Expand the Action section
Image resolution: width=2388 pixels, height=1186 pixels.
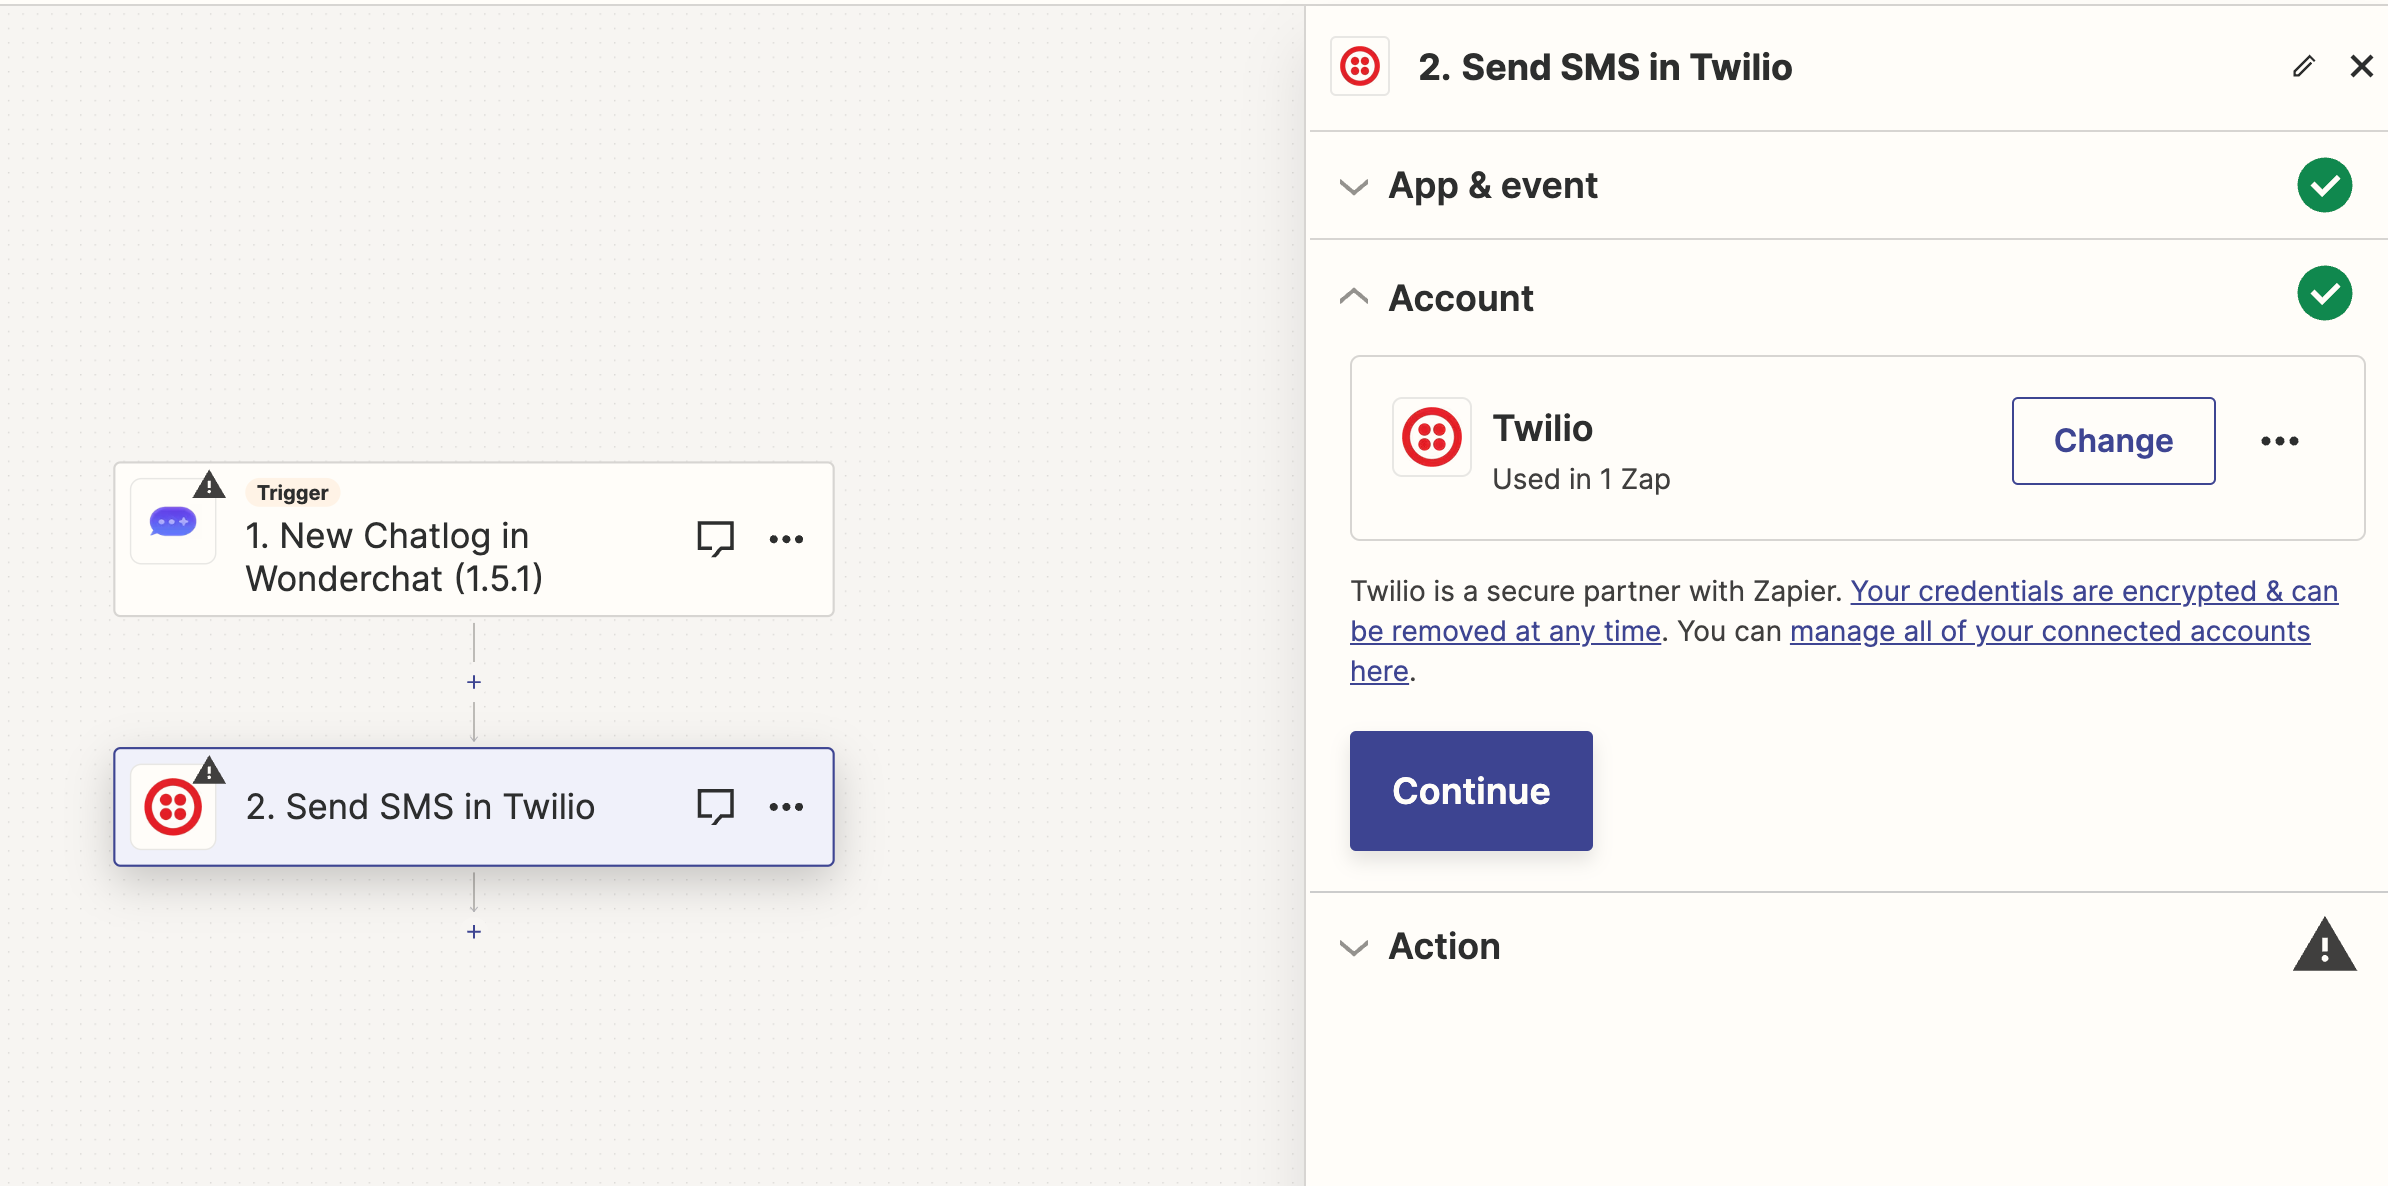(x=1353, y=947)
